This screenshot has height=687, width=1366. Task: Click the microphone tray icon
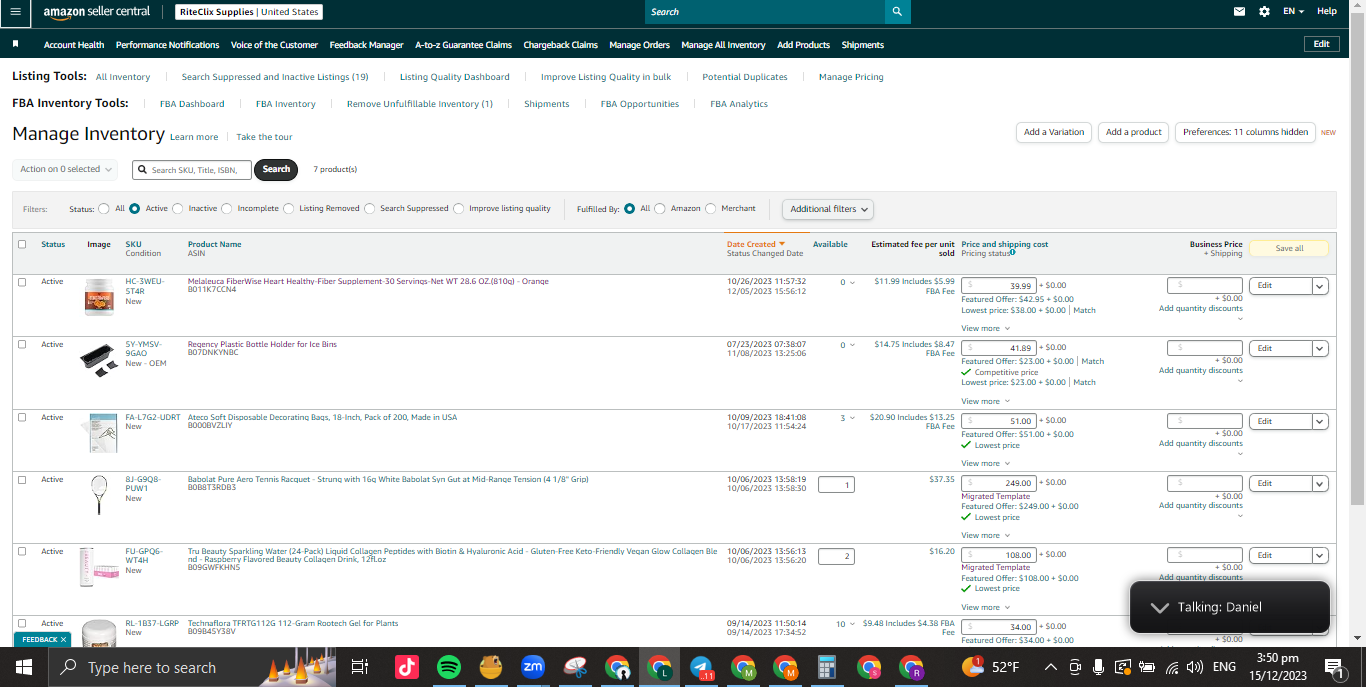[x=1098, y=667]
